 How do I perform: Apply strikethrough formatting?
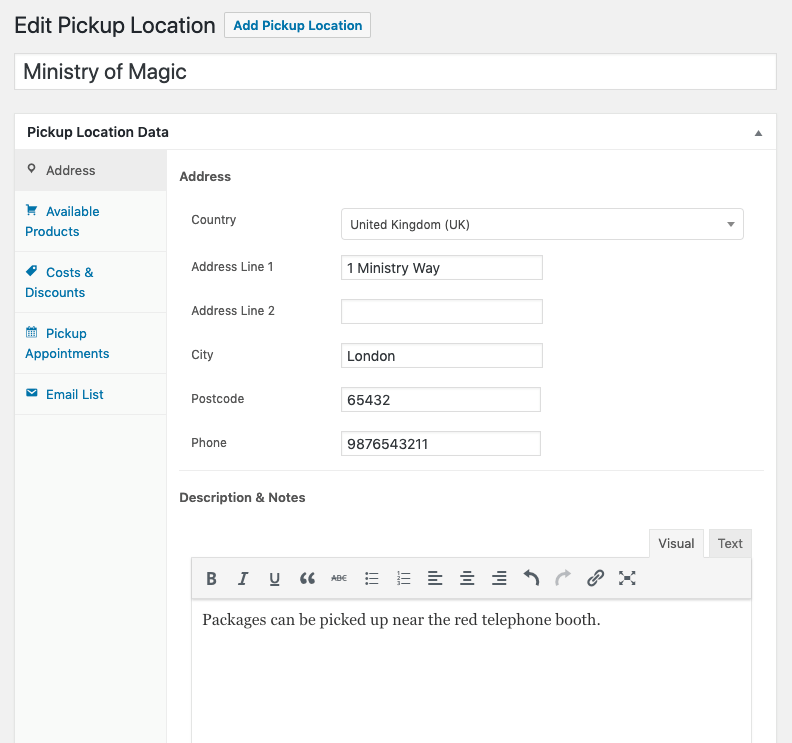pyautogui.click(x=339, y=578)
